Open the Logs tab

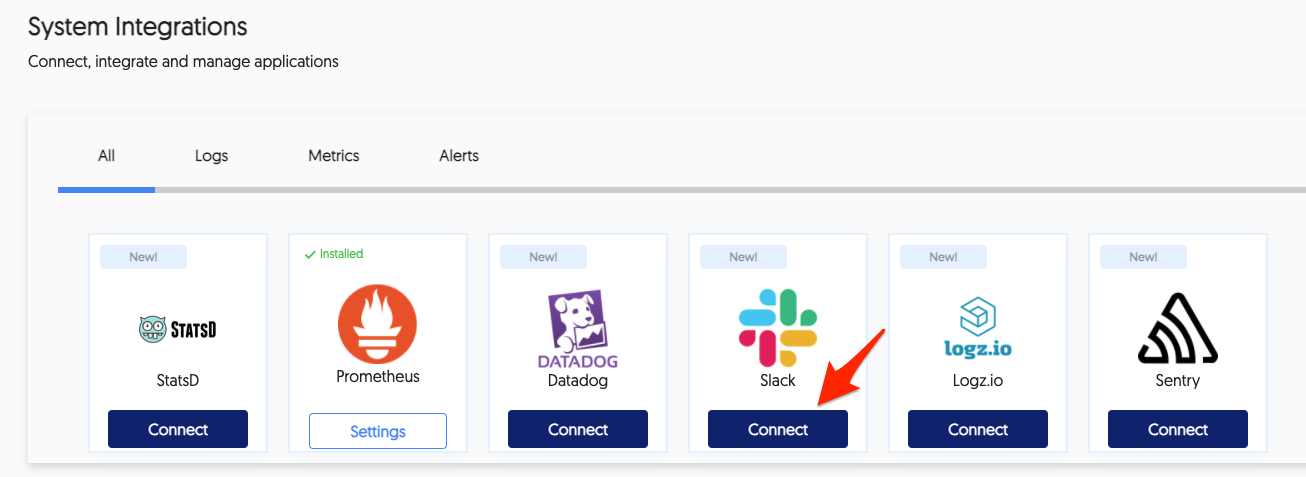click(211, 156)
